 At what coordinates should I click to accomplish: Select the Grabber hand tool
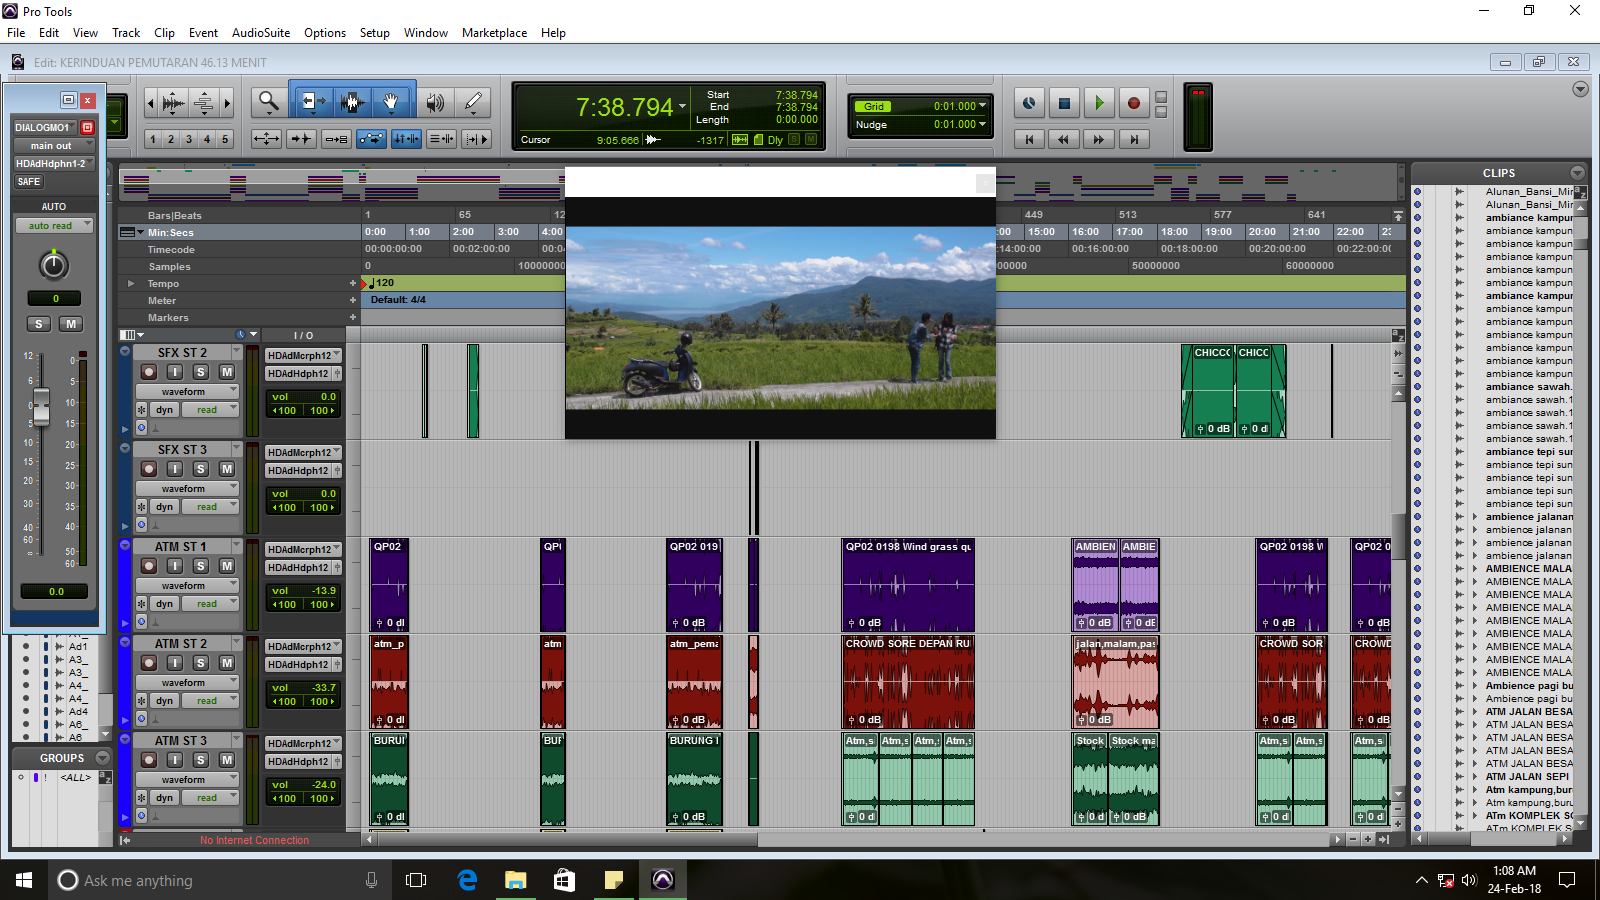click(x=391, y=101)
